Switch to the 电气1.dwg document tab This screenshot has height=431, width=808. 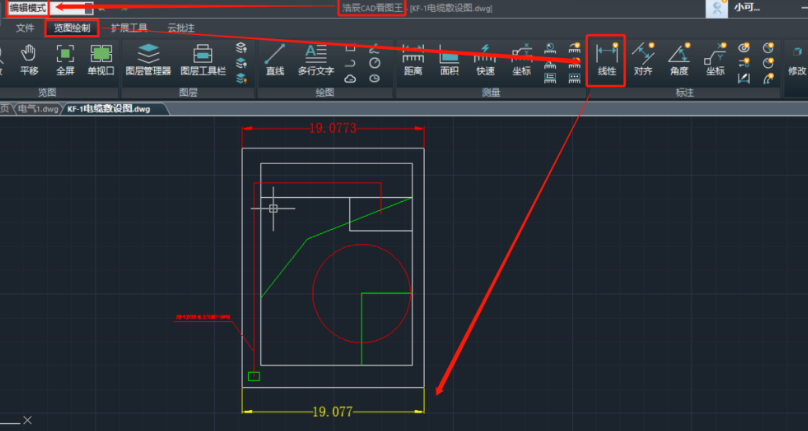37,108
